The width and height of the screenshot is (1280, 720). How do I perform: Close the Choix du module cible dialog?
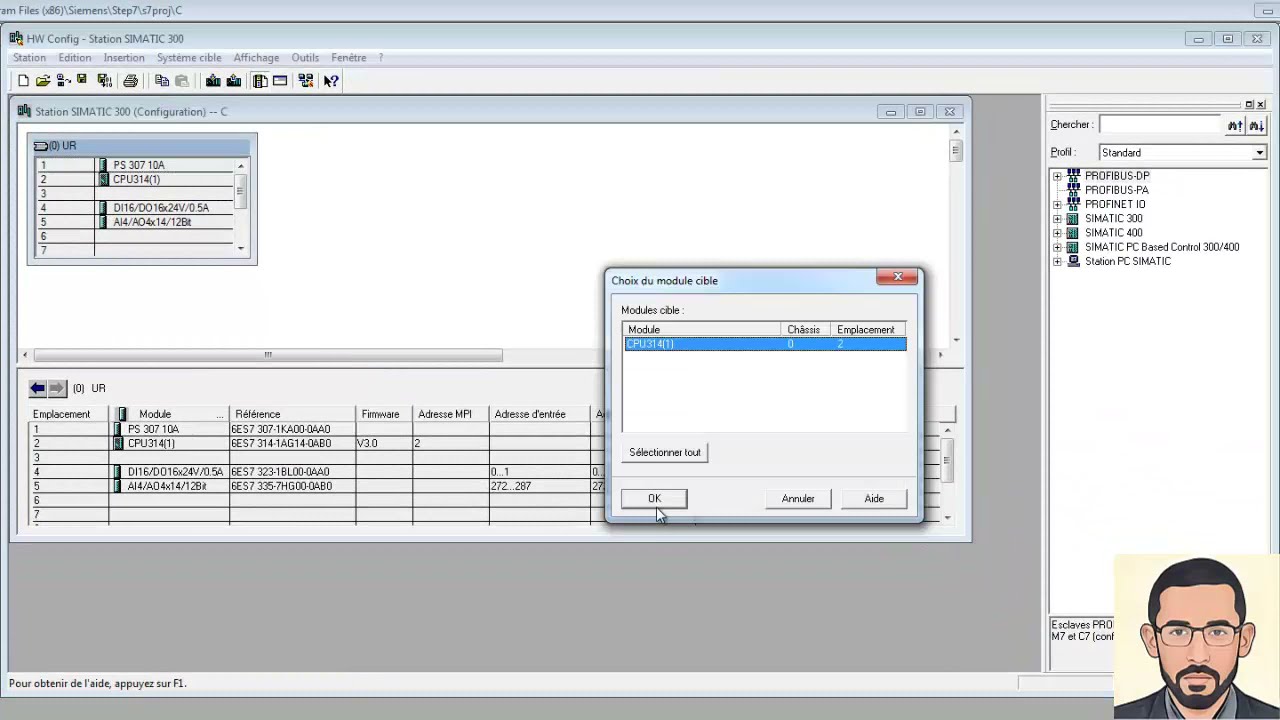click(897, 278)
